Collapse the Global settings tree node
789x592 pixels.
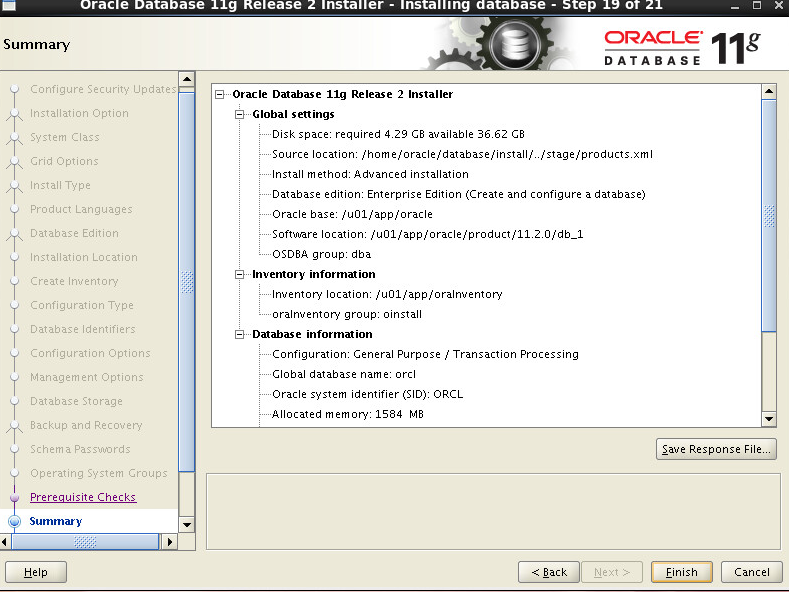tap(240, 114)
